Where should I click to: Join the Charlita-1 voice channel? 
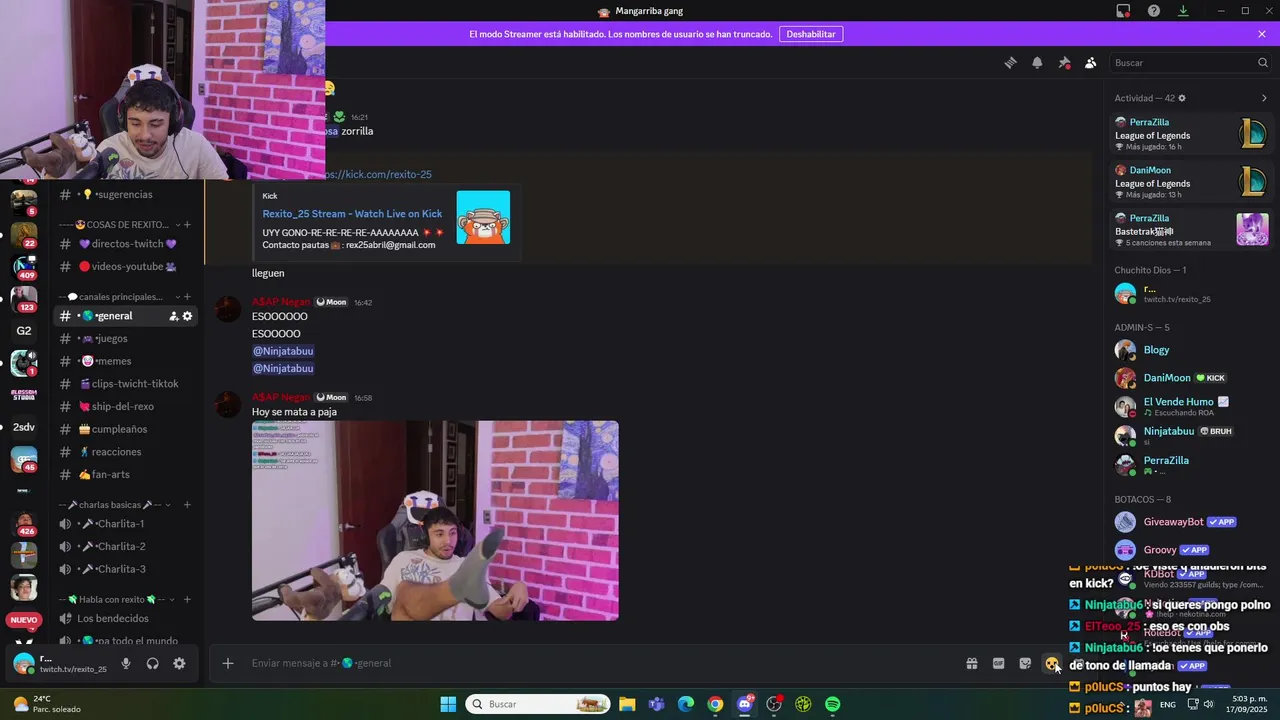point(127,524)
